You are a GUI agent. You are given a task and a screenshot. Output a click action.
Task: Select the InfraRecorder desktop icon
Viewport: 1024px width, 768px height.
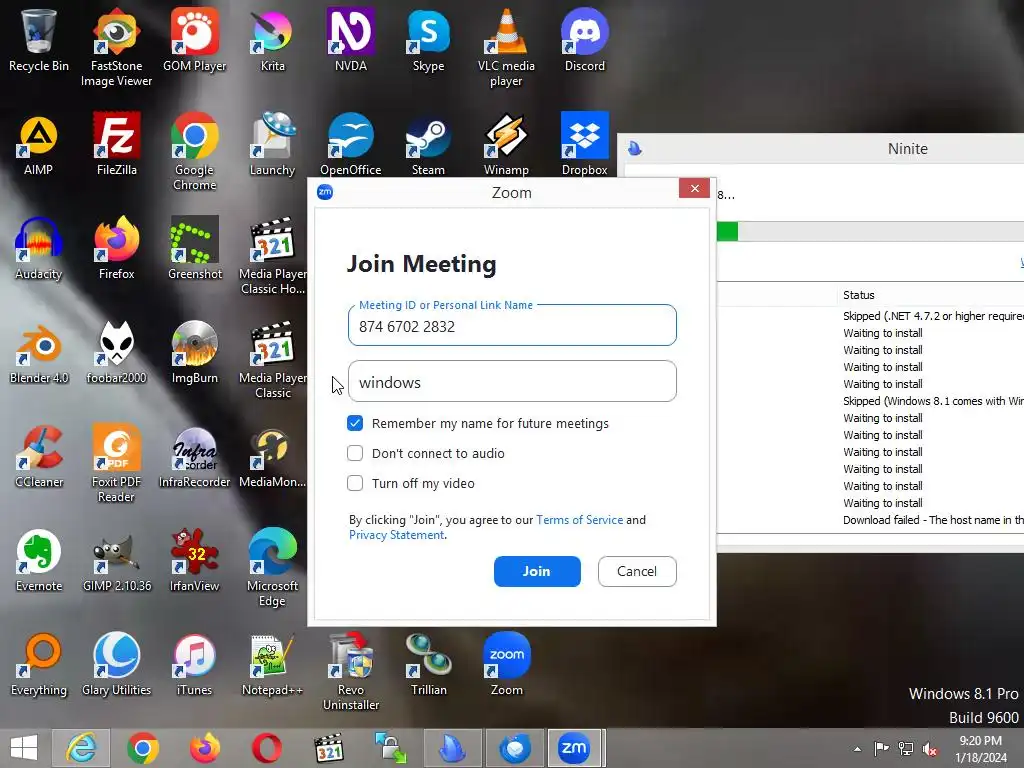[195, 456]
